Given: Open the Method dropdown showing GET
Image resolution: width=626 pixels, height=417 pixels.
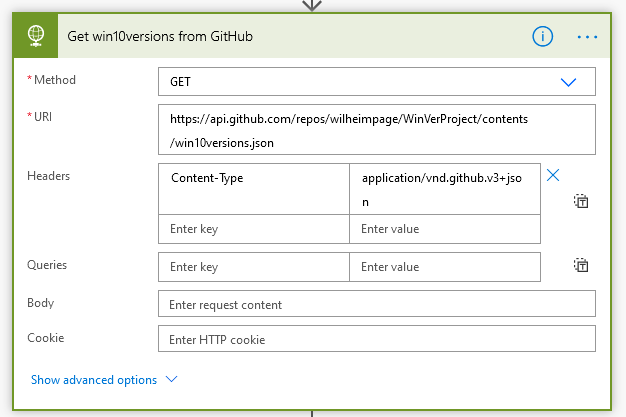Looking at the screenshot, I should pyautogui.click(x=376, y=81).
